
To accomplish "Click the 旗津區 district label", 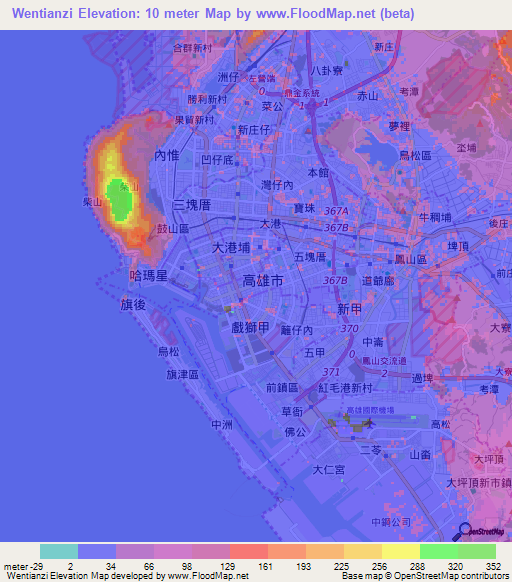I will pyautogui.click(x=182, y=375).
